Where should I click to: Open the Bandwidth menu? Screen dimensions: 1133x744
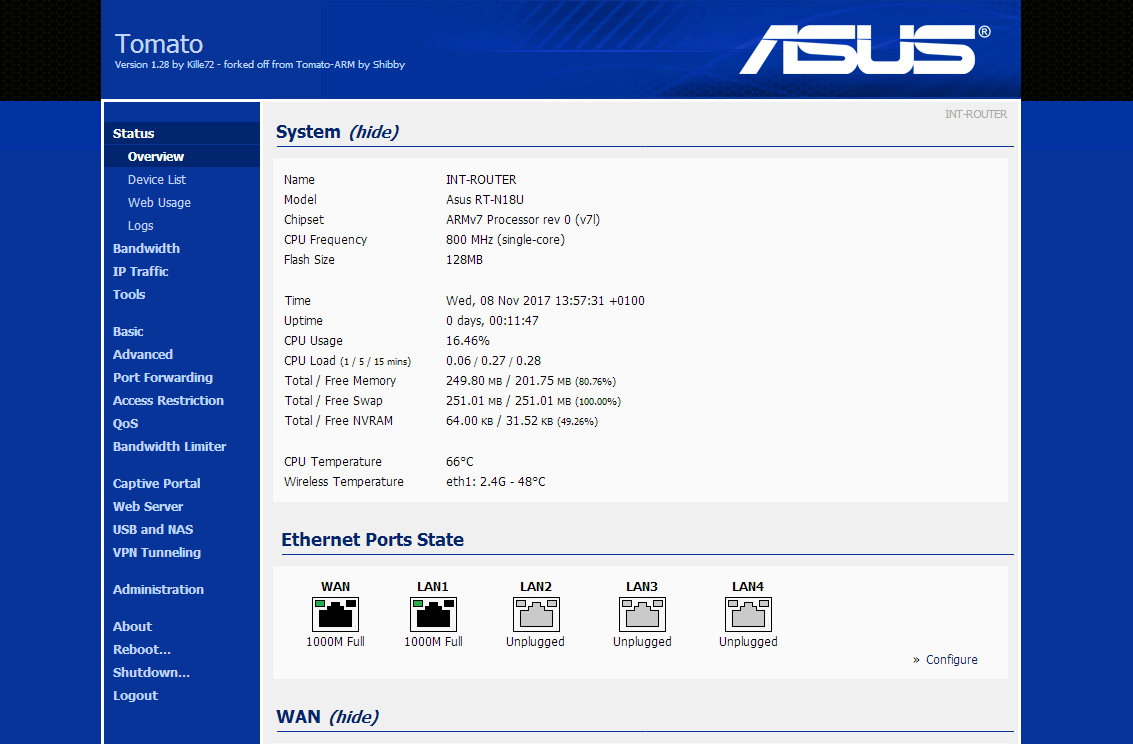[x=146, y=248]
